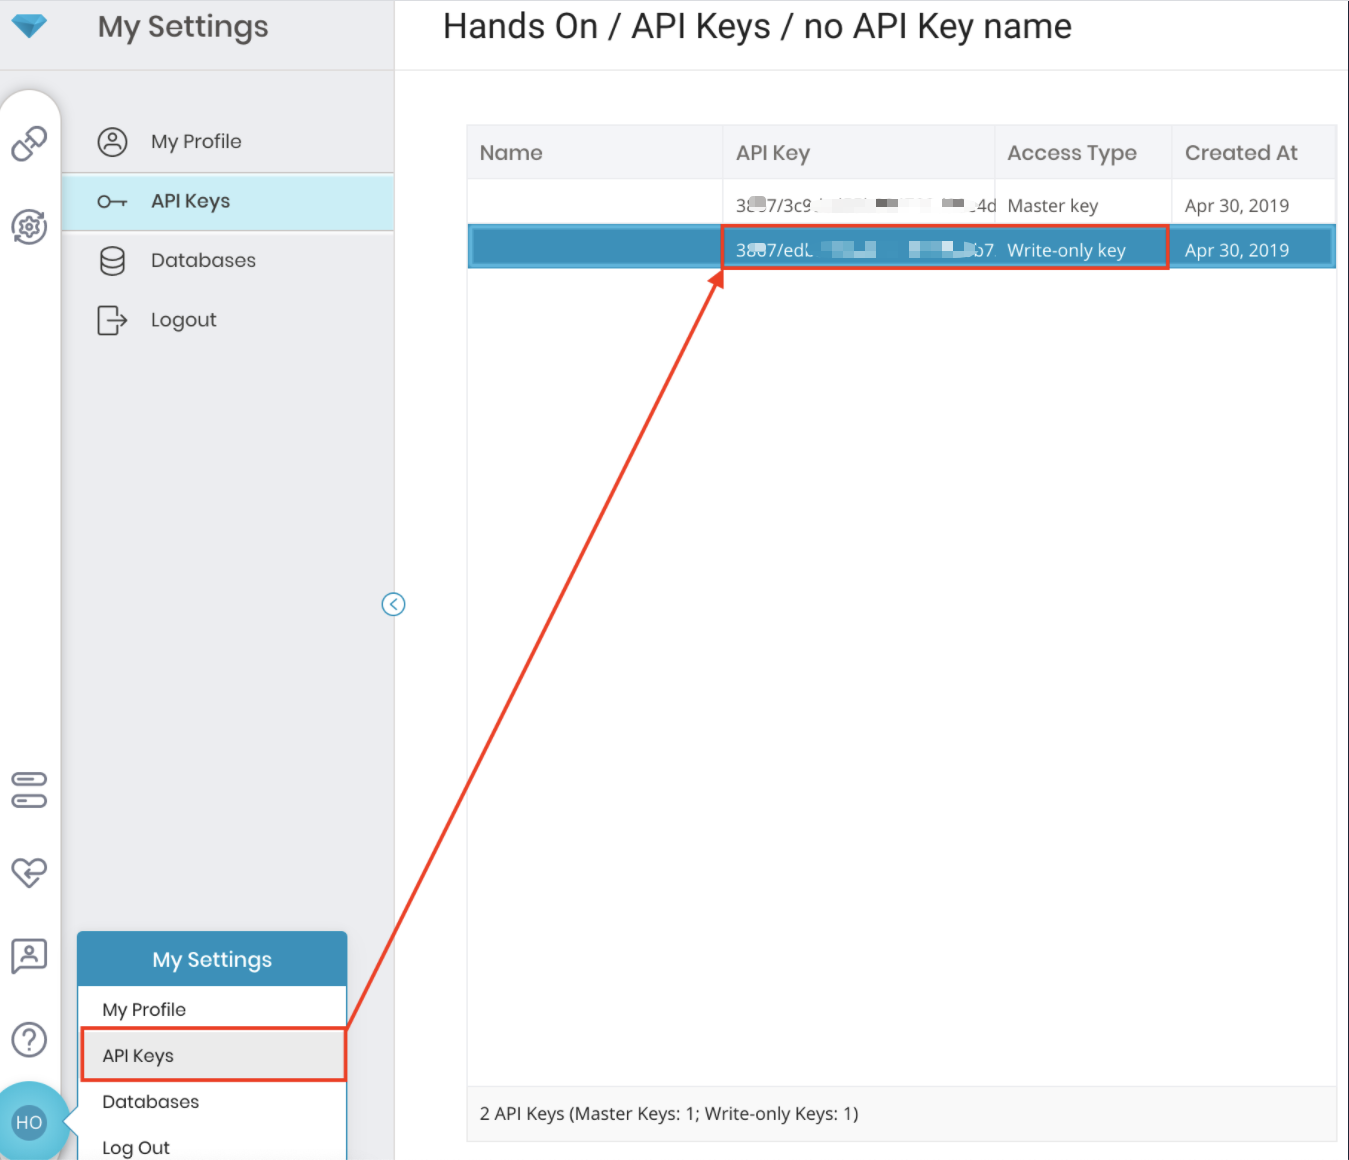Open the stacked bars icon in sidebar
The width and height of the screenshot is (1349, 1160).
point(29,789)
